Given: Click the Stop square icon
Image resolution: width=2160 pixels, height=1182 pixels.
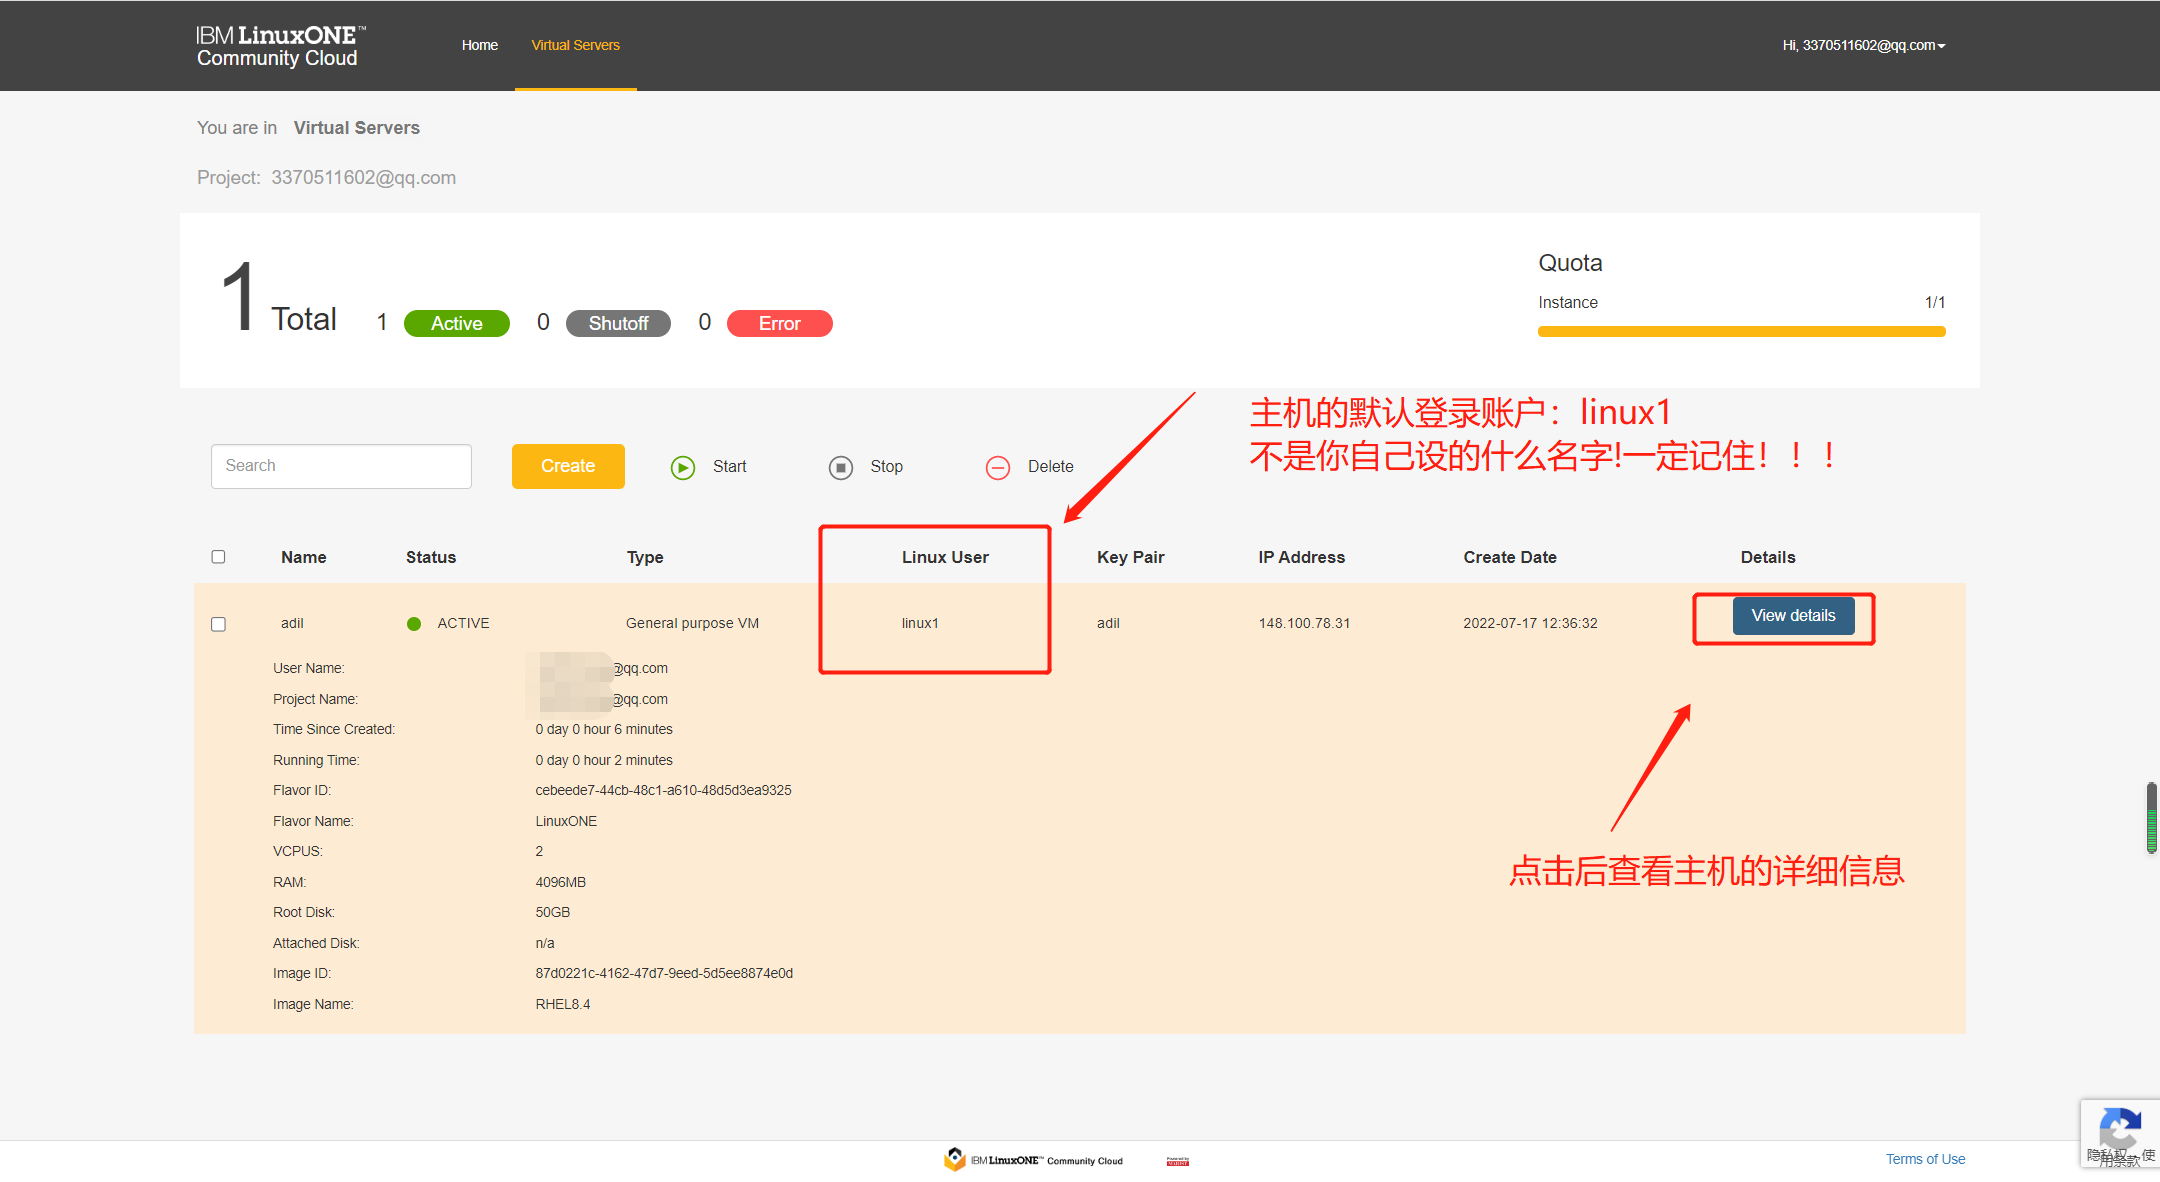Looking at the screenshot, I should tap(841, 467).
